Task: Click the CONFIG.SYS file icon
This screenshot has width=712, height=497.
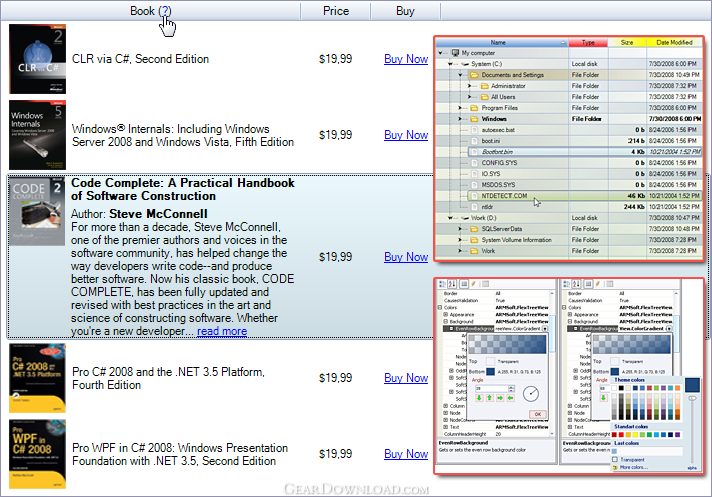Action: pos(475,163)
